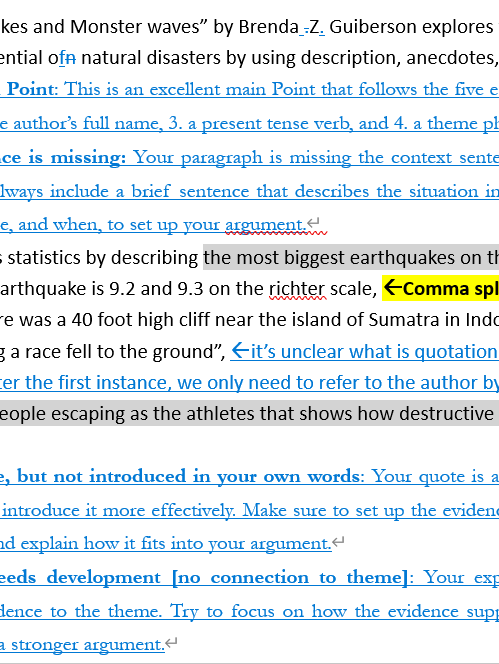Click paragraph mark after "stronger argument."
This screenshot has height=664, width=499.
coord(171,643)
